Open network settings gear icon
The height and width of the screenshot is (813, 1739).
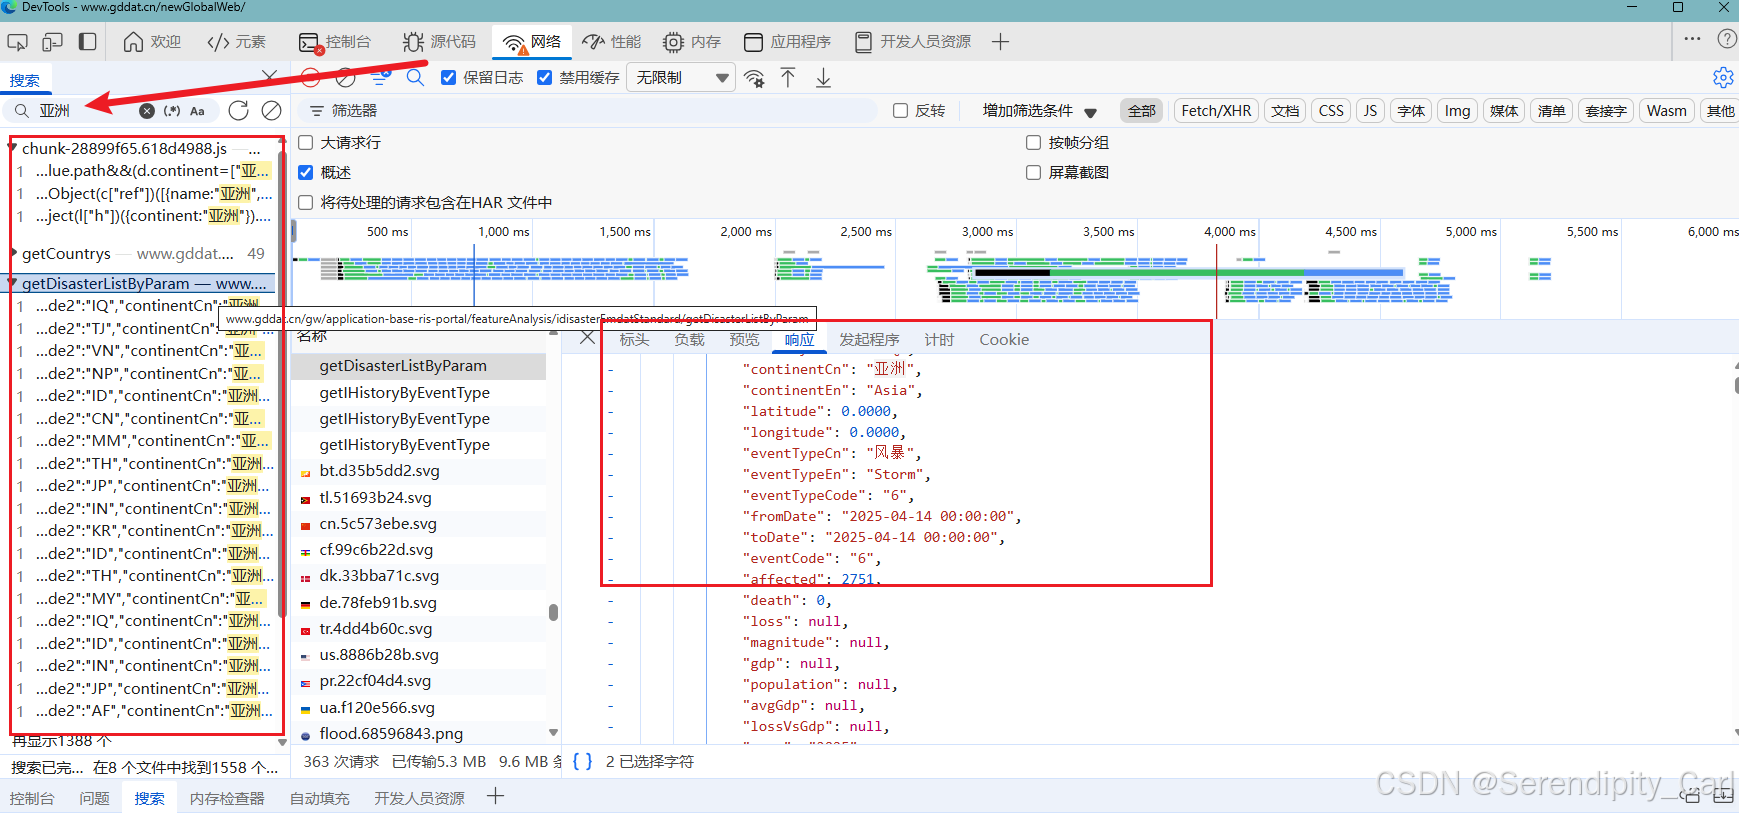click(x=1722, y=78)
